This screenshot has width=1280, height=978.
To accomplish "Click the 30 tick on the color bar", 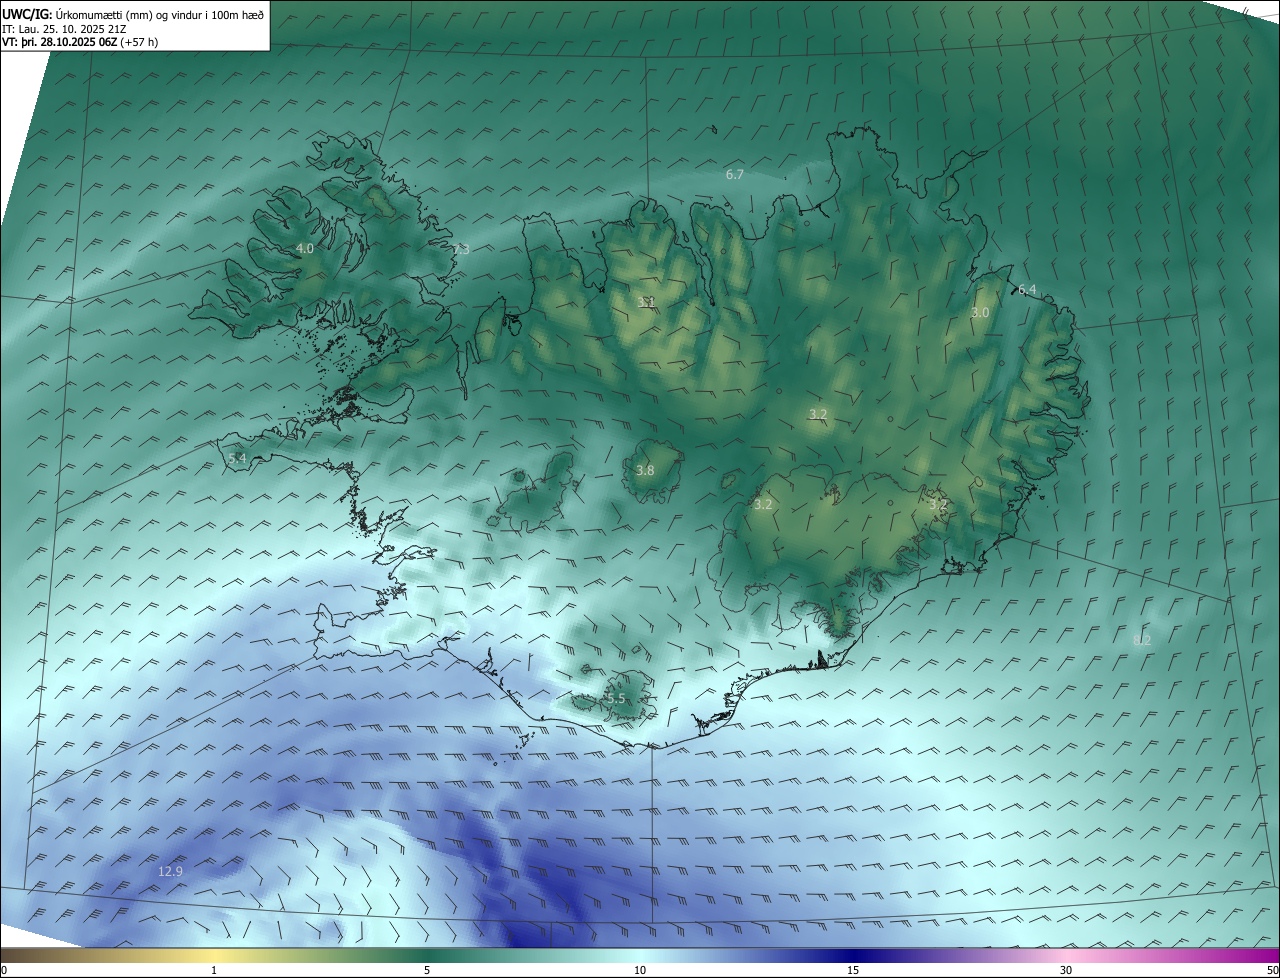I will [x=1066, y=970].
